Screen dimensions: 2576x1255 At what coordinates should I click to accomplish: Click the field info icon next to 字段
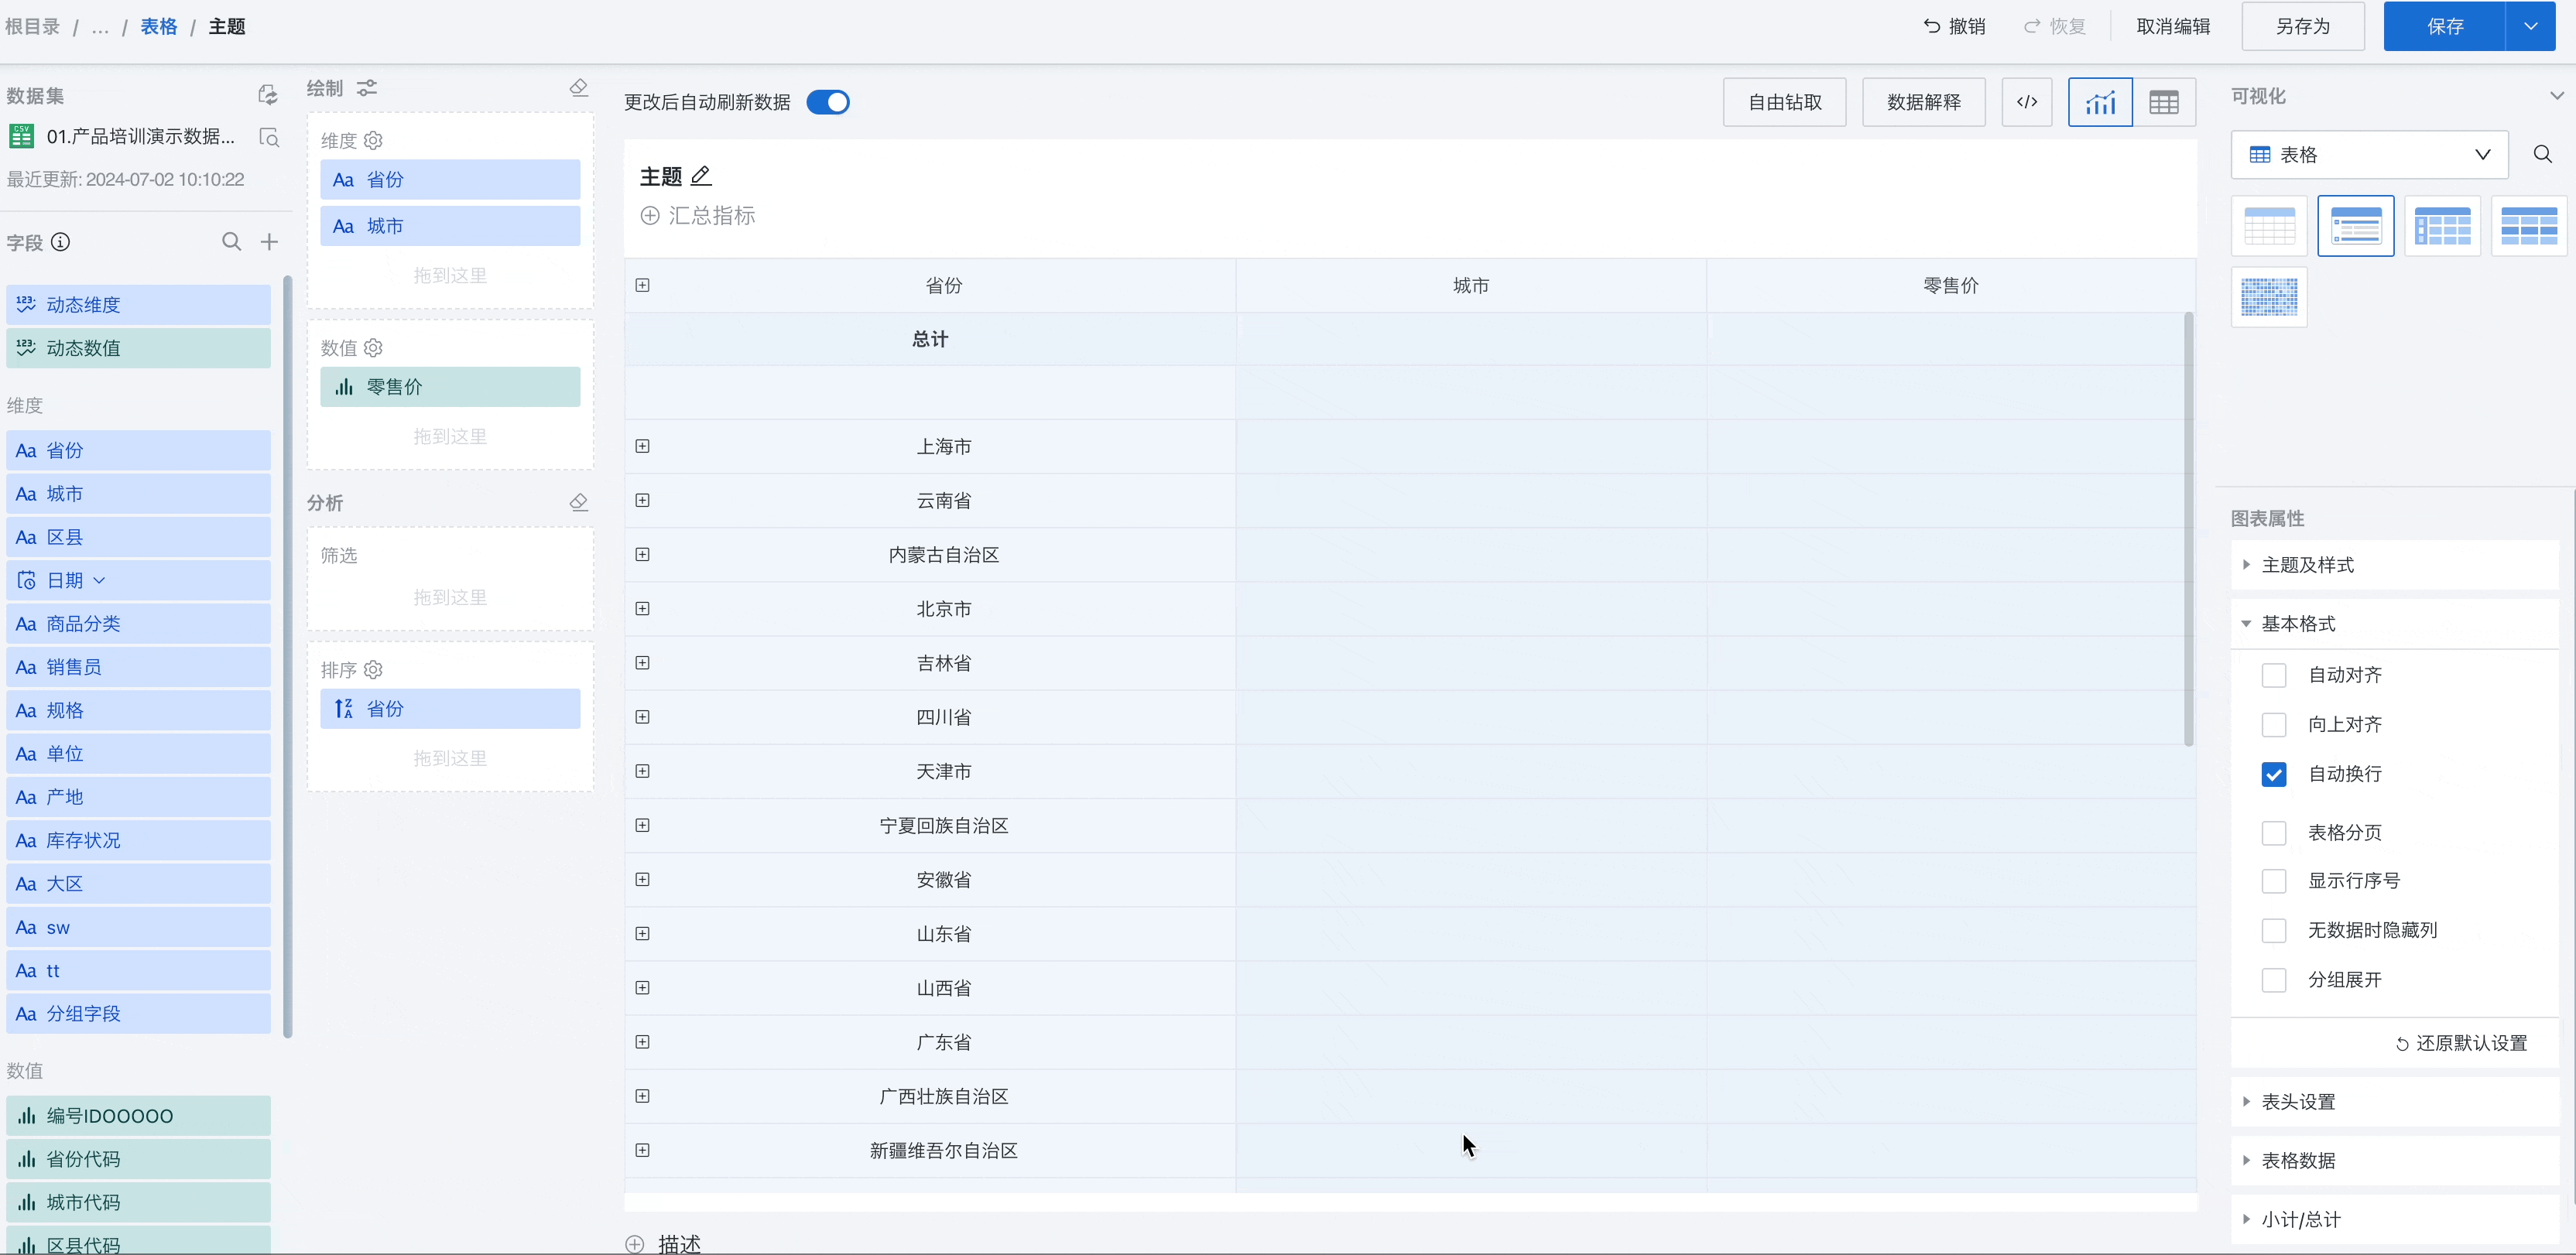point(61,242)
